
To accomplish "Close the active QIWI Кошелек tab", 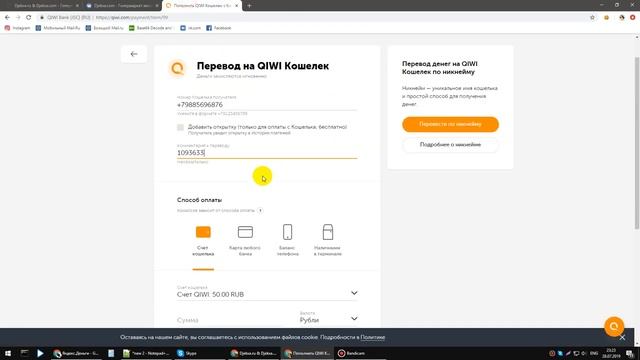I will [237, 6].
